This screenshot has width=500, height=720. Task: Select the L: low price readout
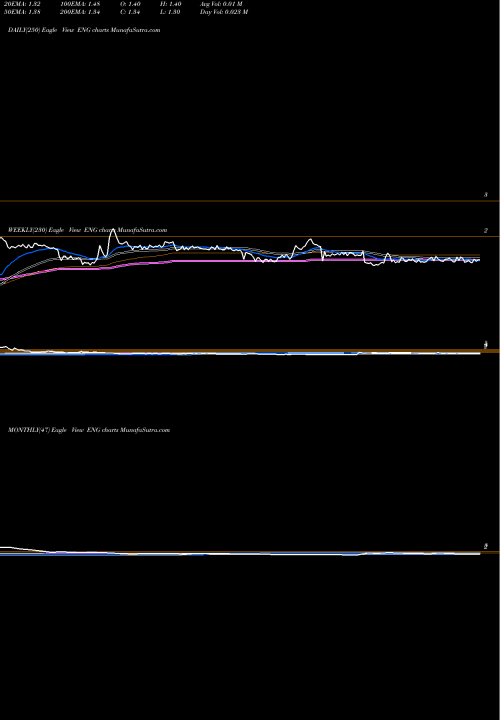[x=169, y=12]
